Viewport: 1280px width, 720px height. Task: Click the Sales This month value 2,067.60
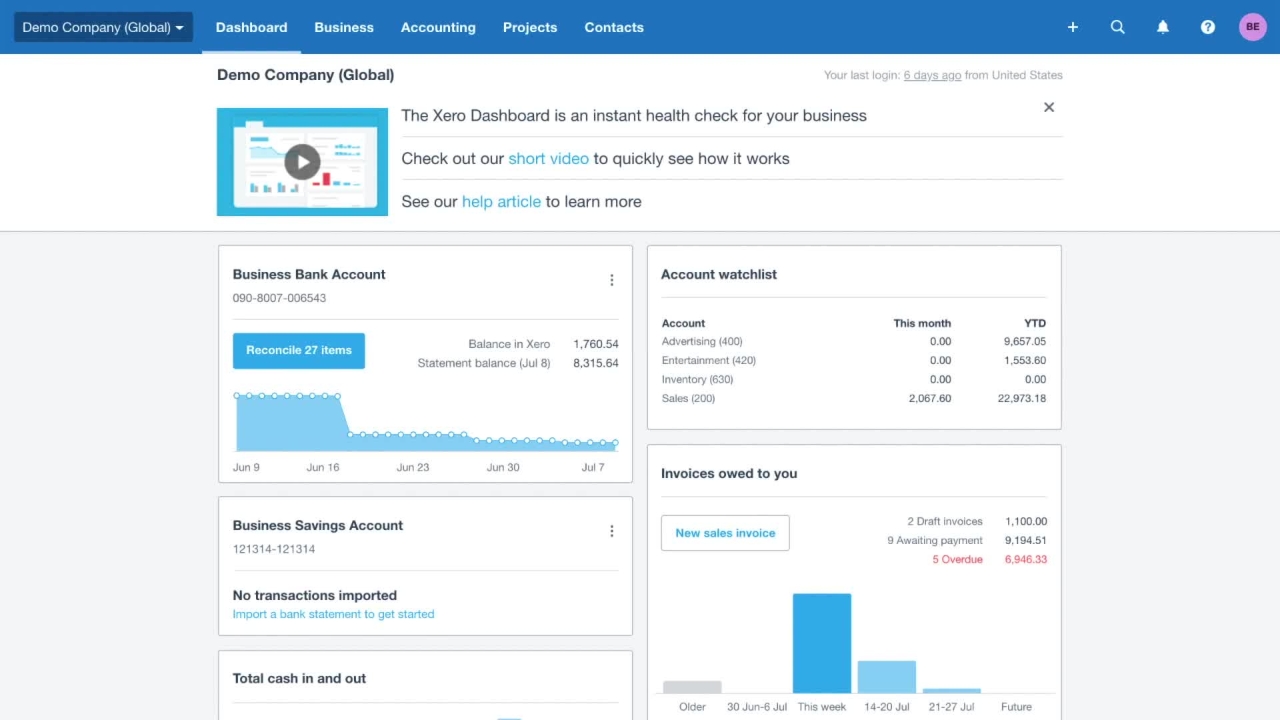coord(930,398)
